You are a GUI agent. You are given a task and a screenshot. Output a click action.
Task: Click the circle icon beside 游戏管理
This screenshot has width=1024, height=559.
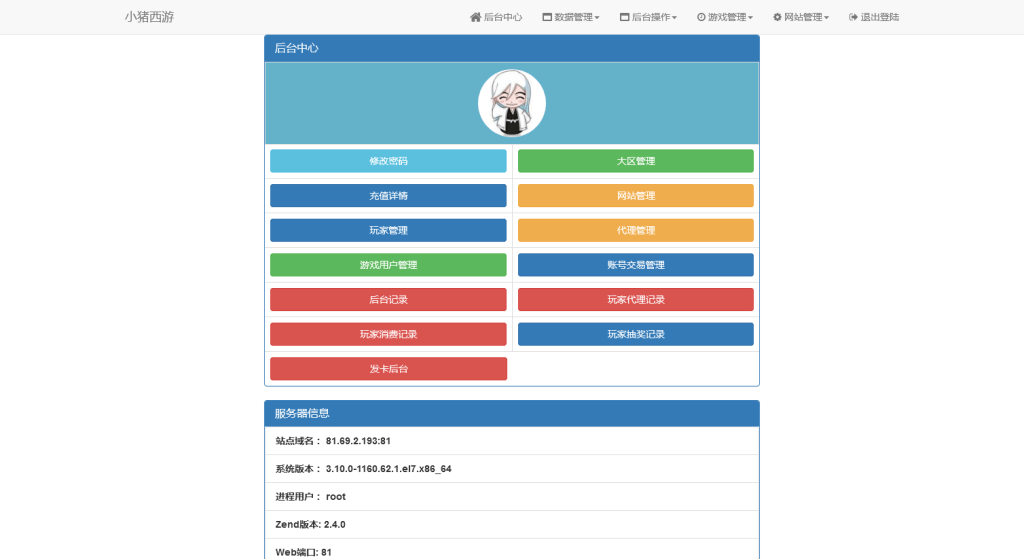tap(701, 17)
